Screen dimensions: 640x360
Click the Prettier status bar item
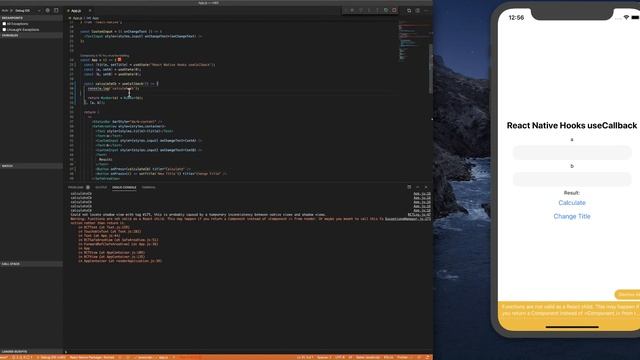click(x=402, y=357)
